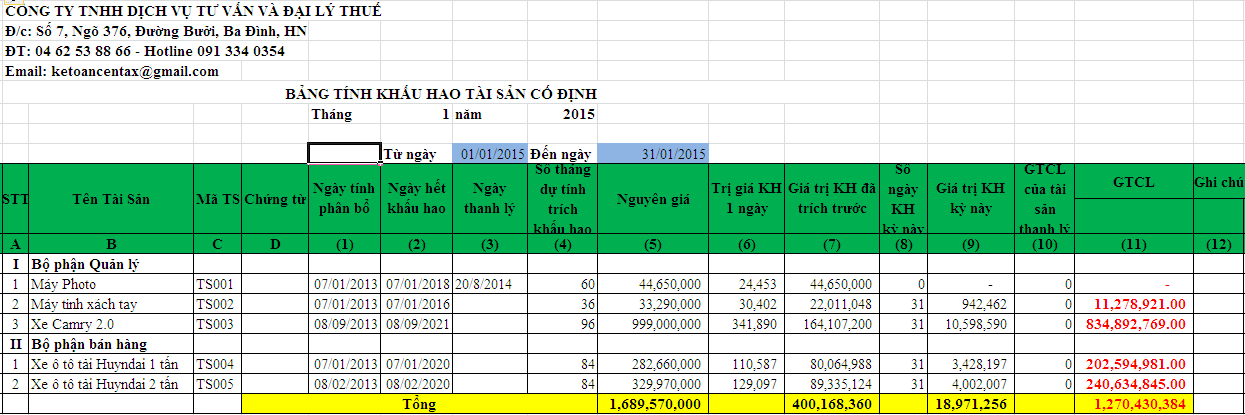This screenshot has width=1245, height=415.
Task: Select the 'Xe Camry 2.0' cell
Action: click(x=110, y=324)
